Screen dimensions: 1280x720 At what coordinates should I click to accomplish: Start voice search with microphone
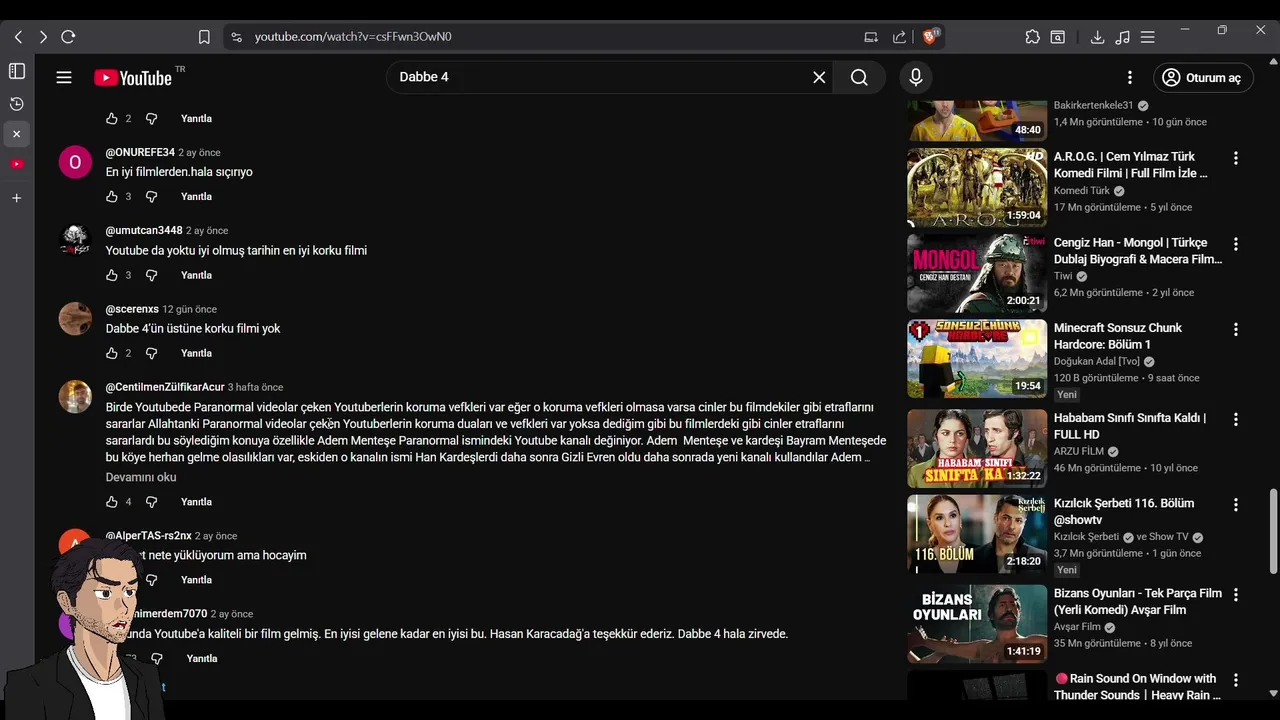coord(915,77)
